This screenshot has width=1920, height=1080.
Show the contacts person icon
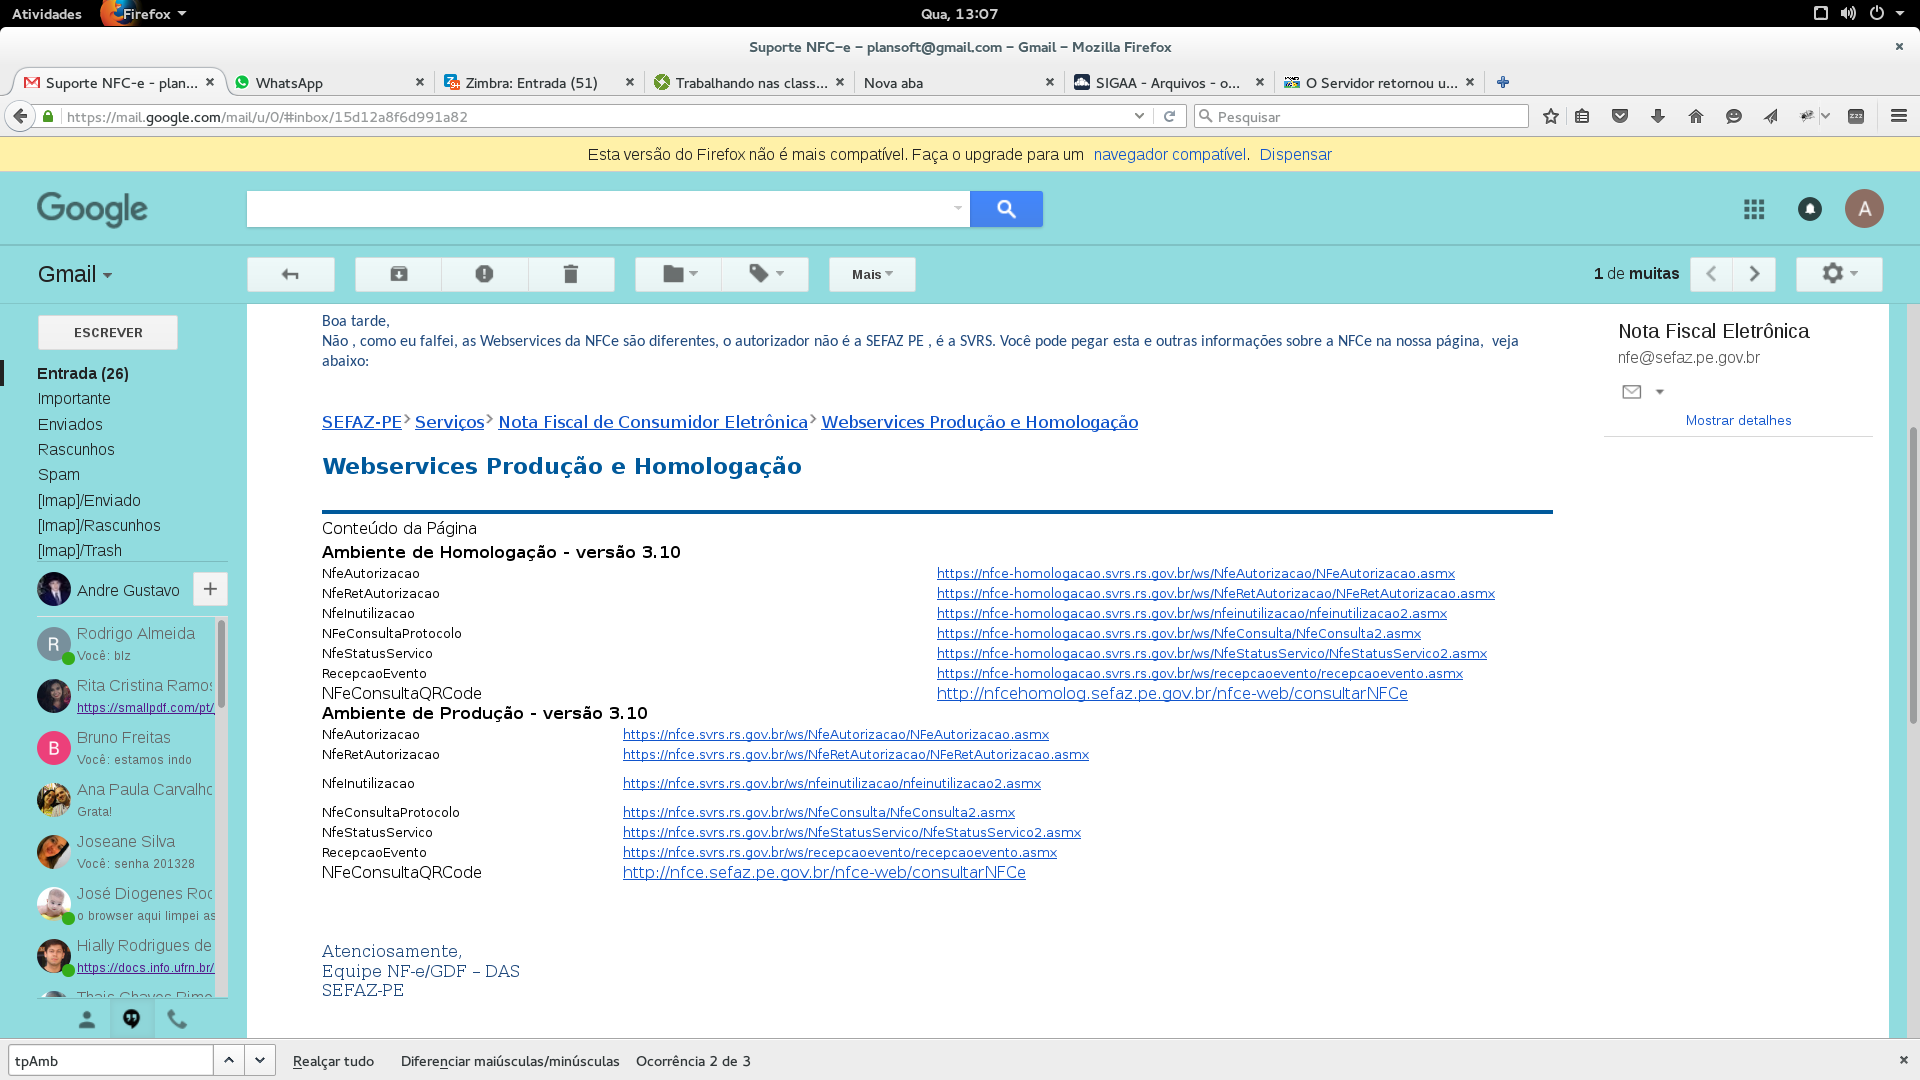87,1019
